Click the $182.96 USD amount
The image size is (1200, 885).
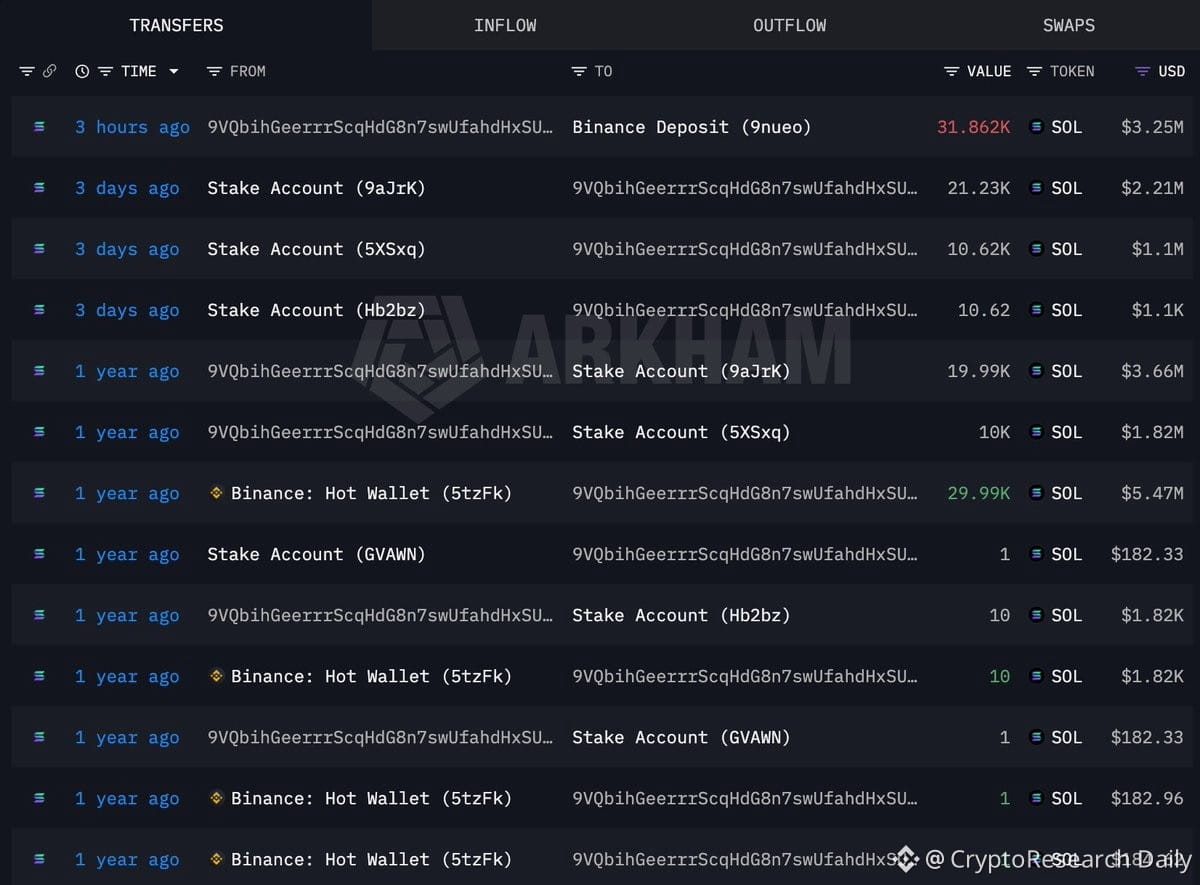[1148, 798]
